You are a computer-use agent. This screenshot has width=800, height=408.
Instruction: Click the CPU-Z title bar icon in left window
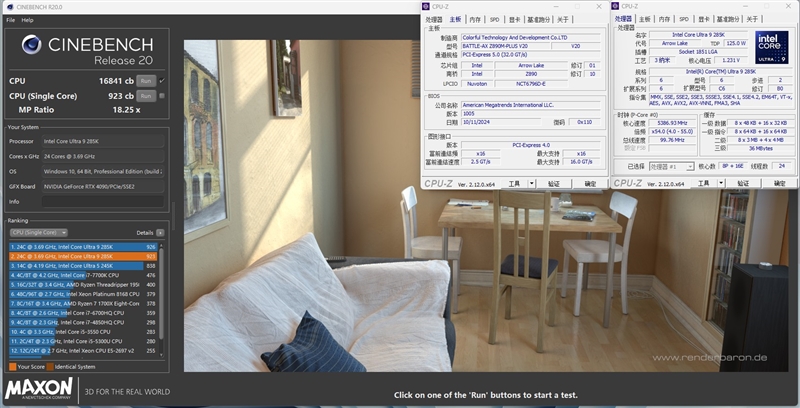427,6
